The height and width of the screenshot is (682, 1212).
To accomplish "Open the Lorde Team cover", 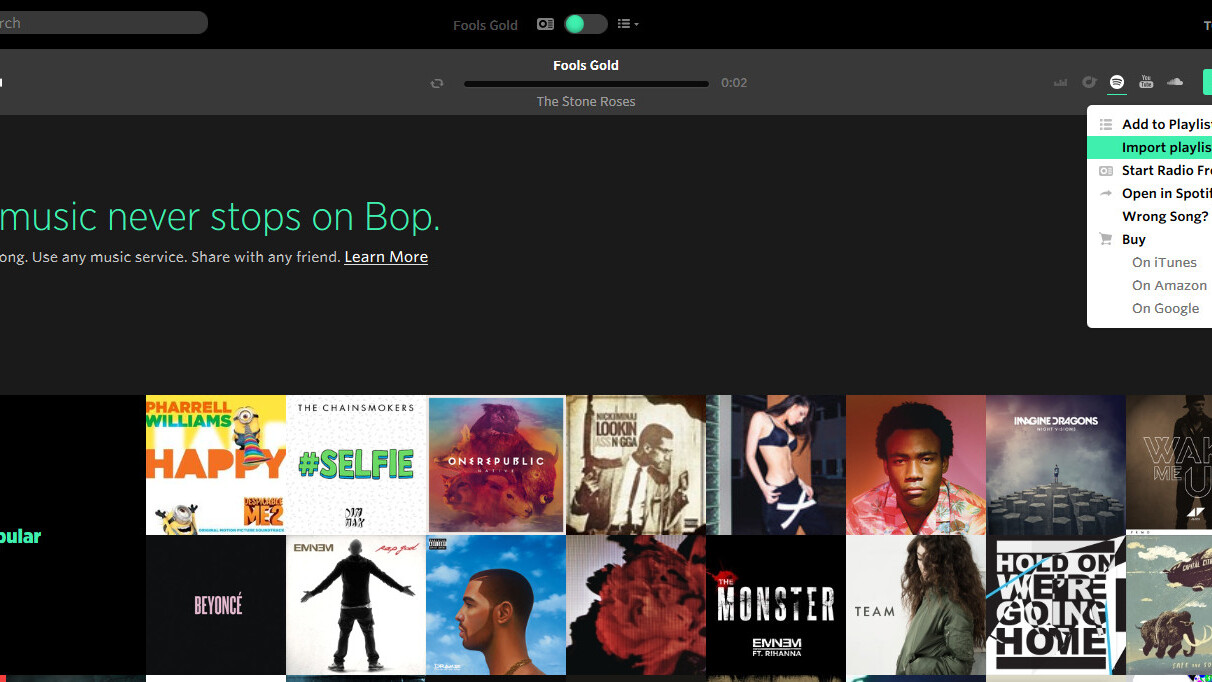I will coord(916,605).
